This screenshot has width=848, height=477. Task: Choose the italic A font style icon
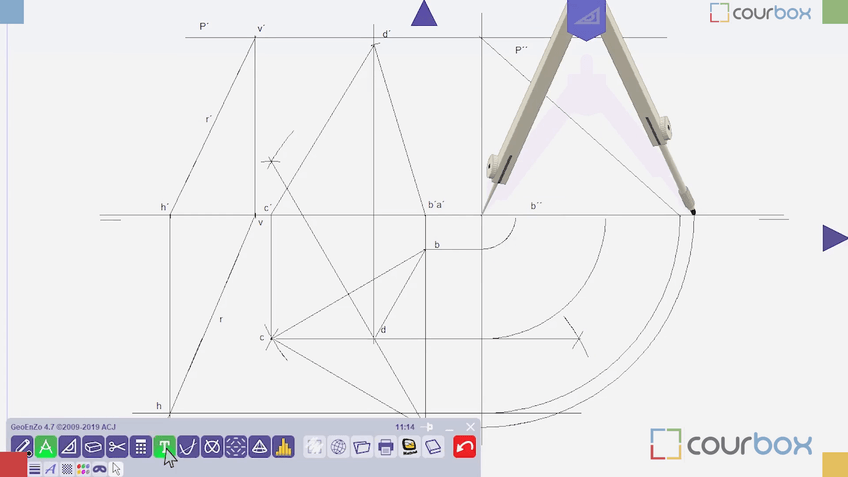coord(51,468)
